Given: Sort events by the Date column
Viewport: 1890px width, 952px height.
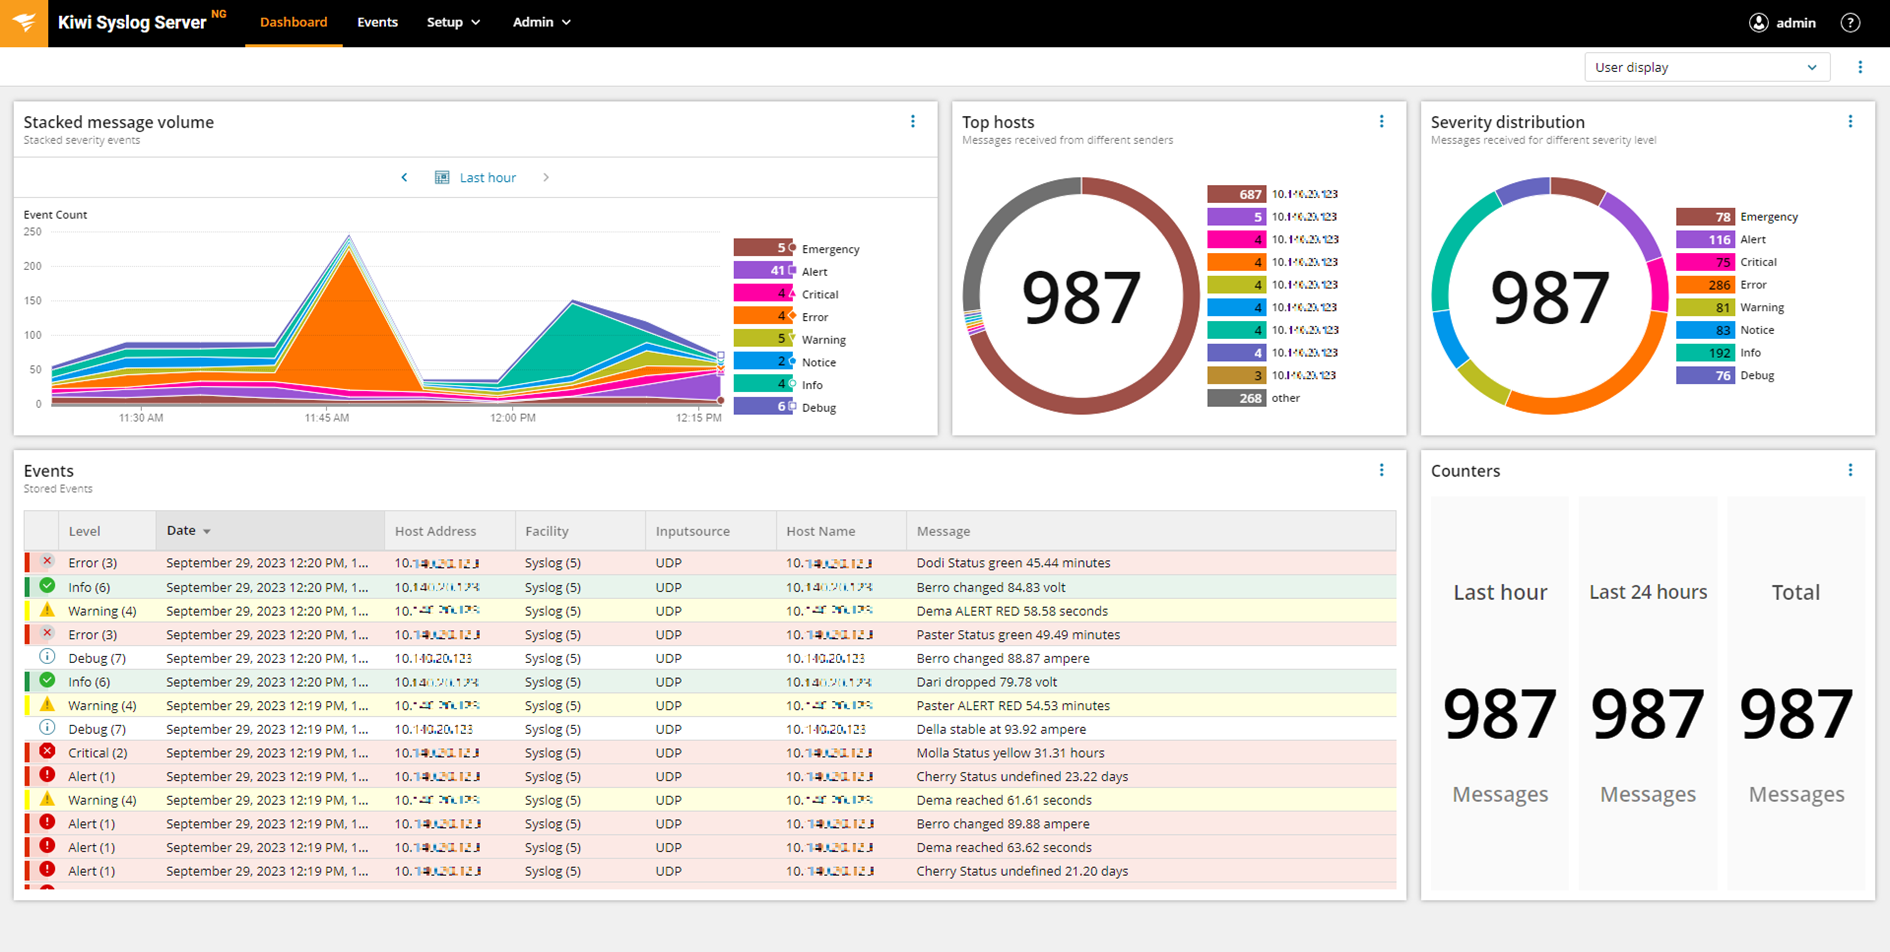Looking at the screenshot, I should 269,531.
